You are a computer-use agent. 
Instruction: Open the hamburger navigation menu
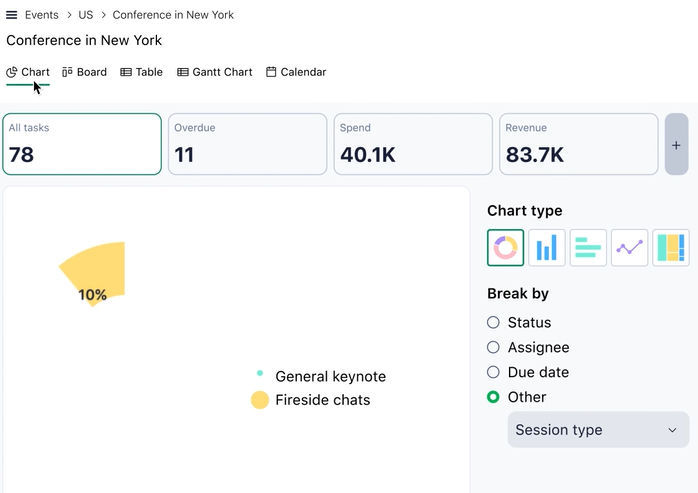(12, 15)
